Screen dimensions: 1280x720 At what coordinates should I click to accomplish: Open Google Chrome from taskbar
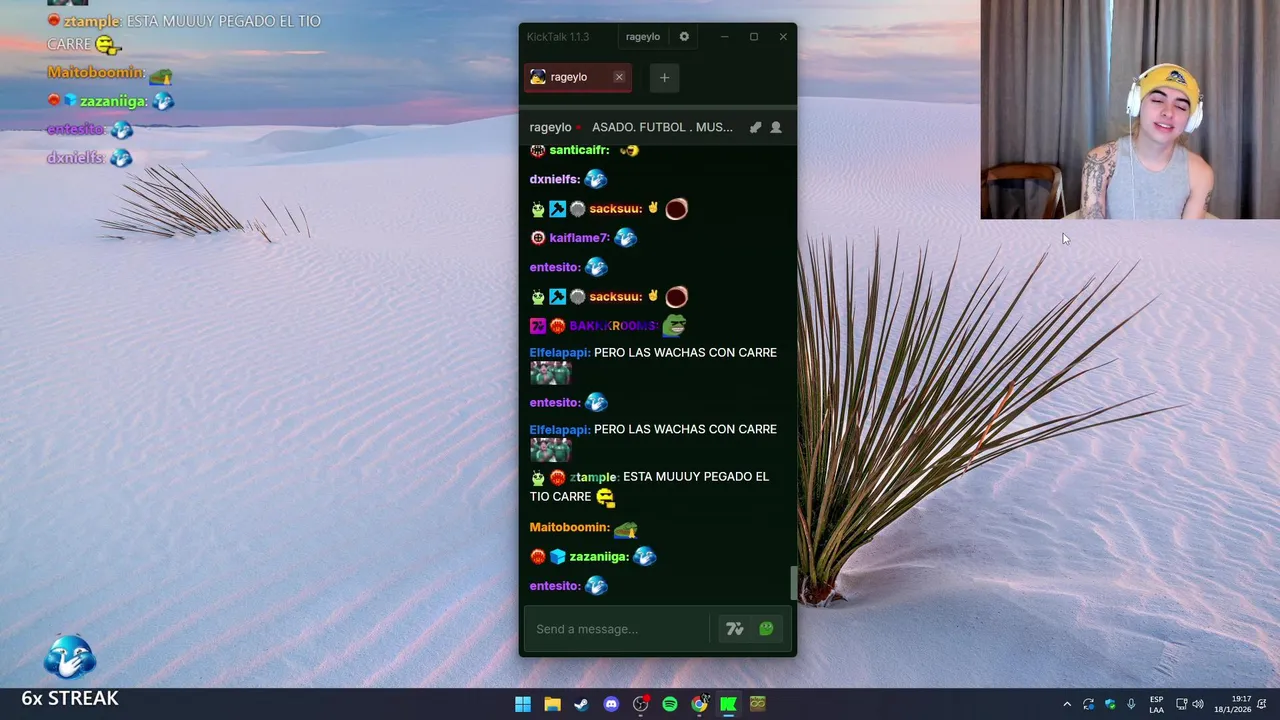[699, 704]
